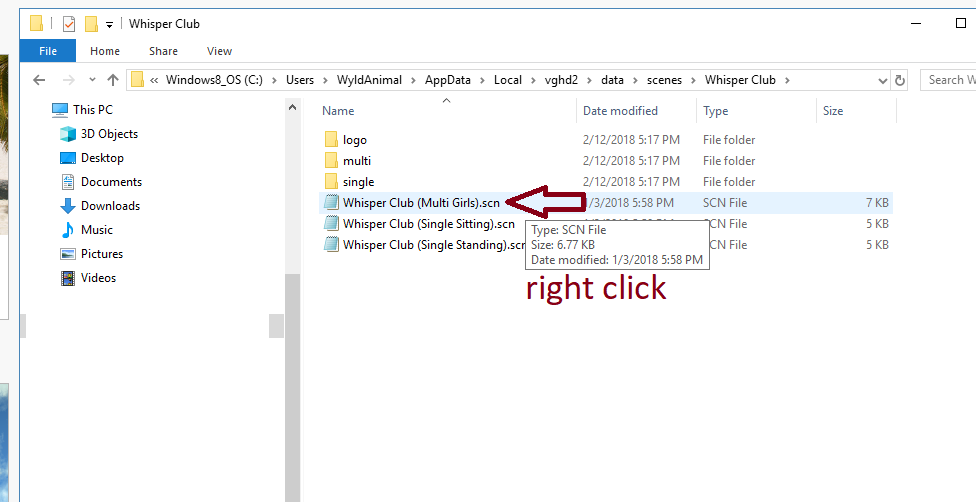Open the Share ribbon tab
This screenshot has width=976, height=502.
click(x=164, y=51)
